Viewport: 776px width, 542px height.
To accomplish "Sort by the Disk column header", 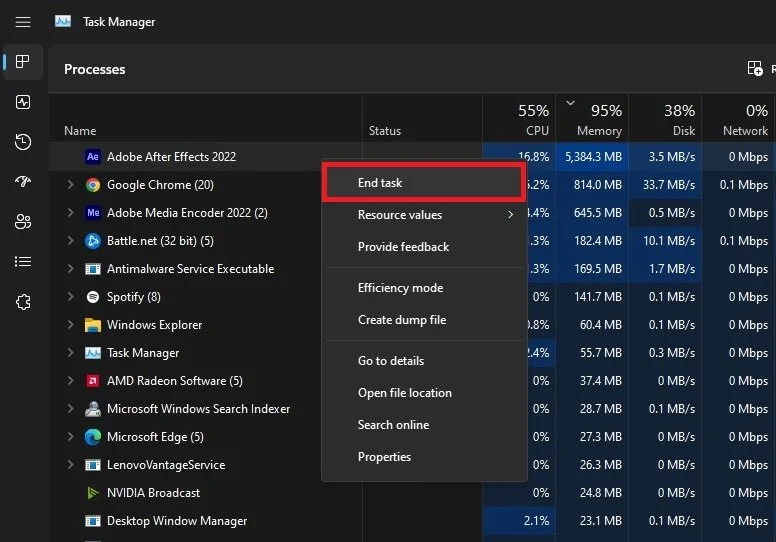I will pos(665,119).
